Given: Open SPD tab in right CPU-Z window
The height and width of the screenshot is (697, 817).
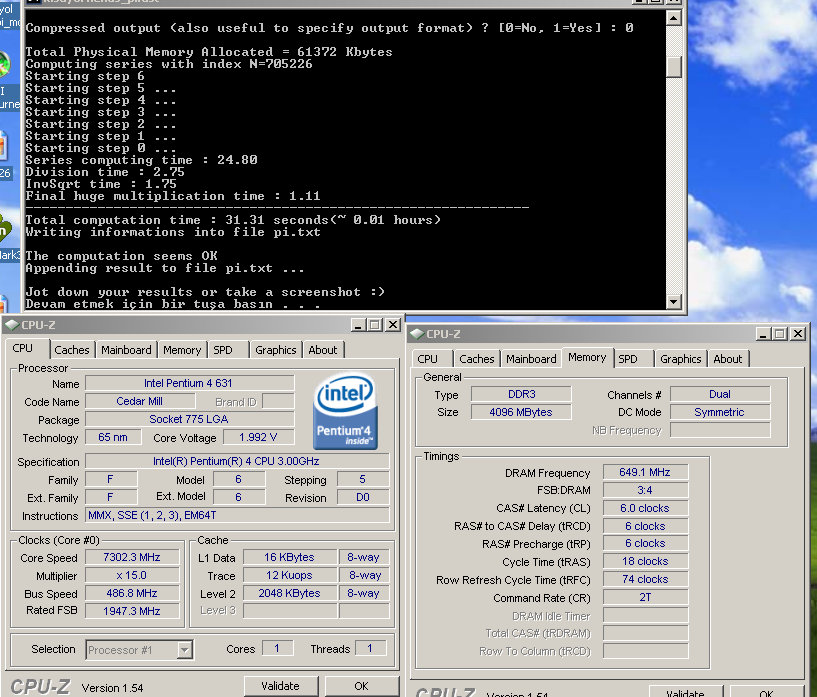Looking at the screenshot, I should tap(628, 359).
